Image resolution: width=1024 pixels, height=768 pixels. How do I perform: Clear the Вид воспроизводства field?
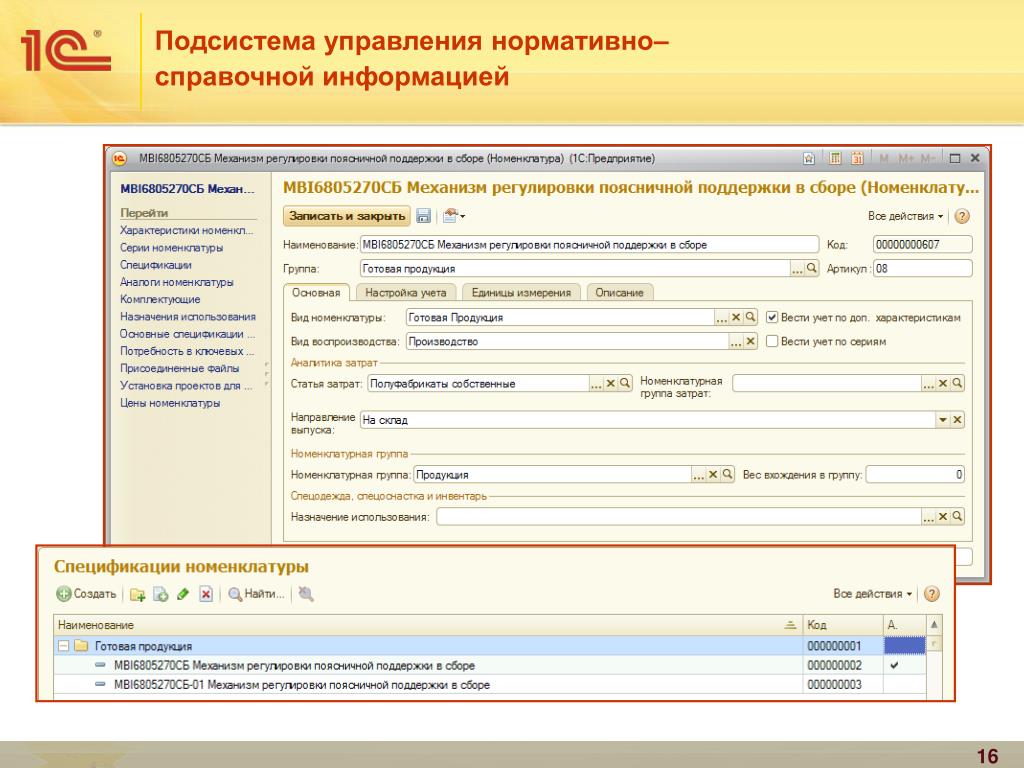coord(750,342)
